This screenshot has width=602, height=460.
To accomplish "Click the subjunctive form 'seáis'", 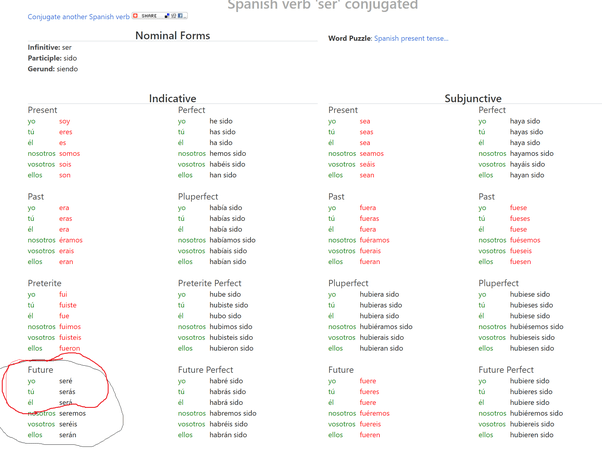I will [x=367, y=164].
